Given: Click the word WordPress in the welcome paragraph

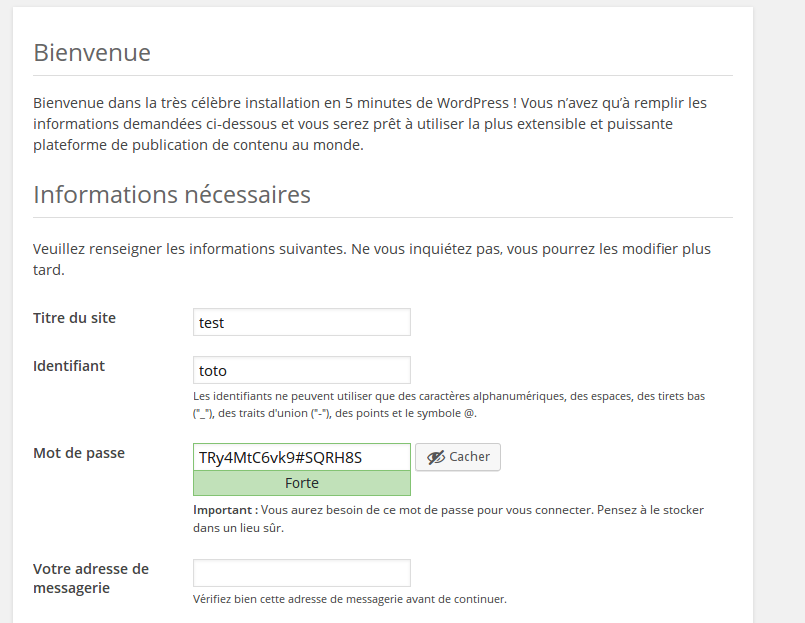Looking at the screenshot, I should click(473, 103).
